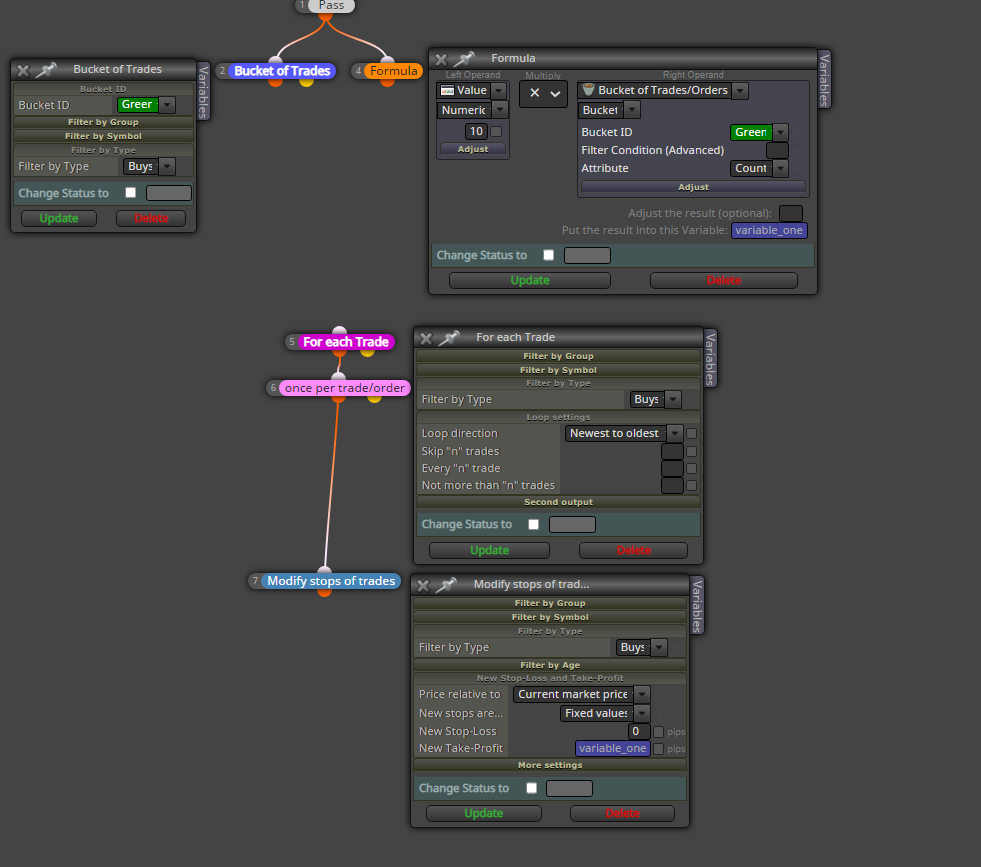Select the once per trade/order node
This screenshot has width=981, height=867.
(x=345, y=388)
